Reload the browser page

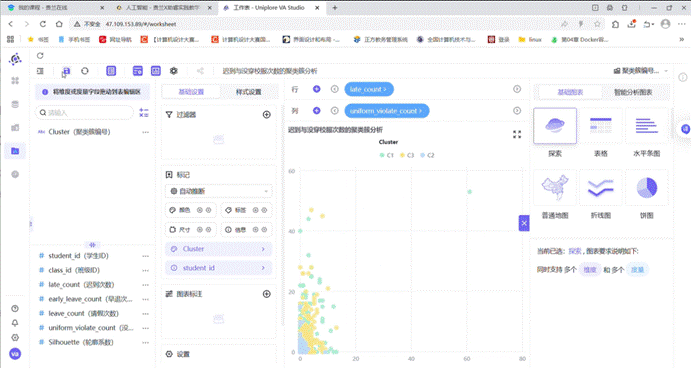click(43, 24)
